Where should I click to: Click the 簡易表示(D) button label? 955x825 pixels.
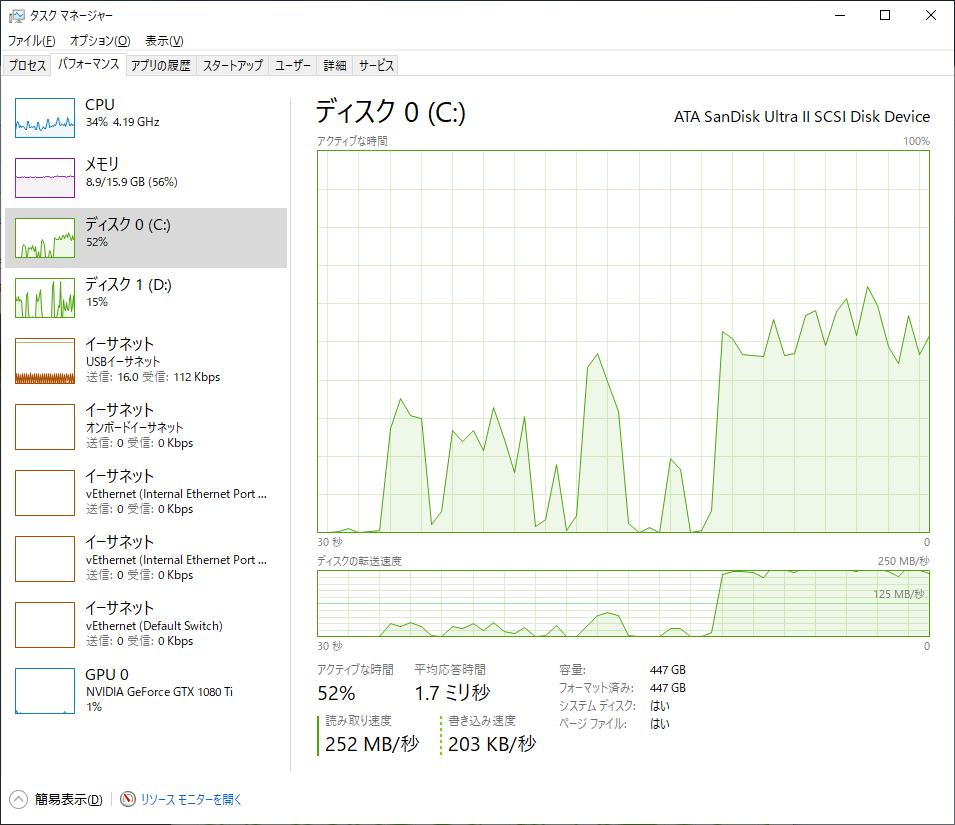tap(69, 799)
